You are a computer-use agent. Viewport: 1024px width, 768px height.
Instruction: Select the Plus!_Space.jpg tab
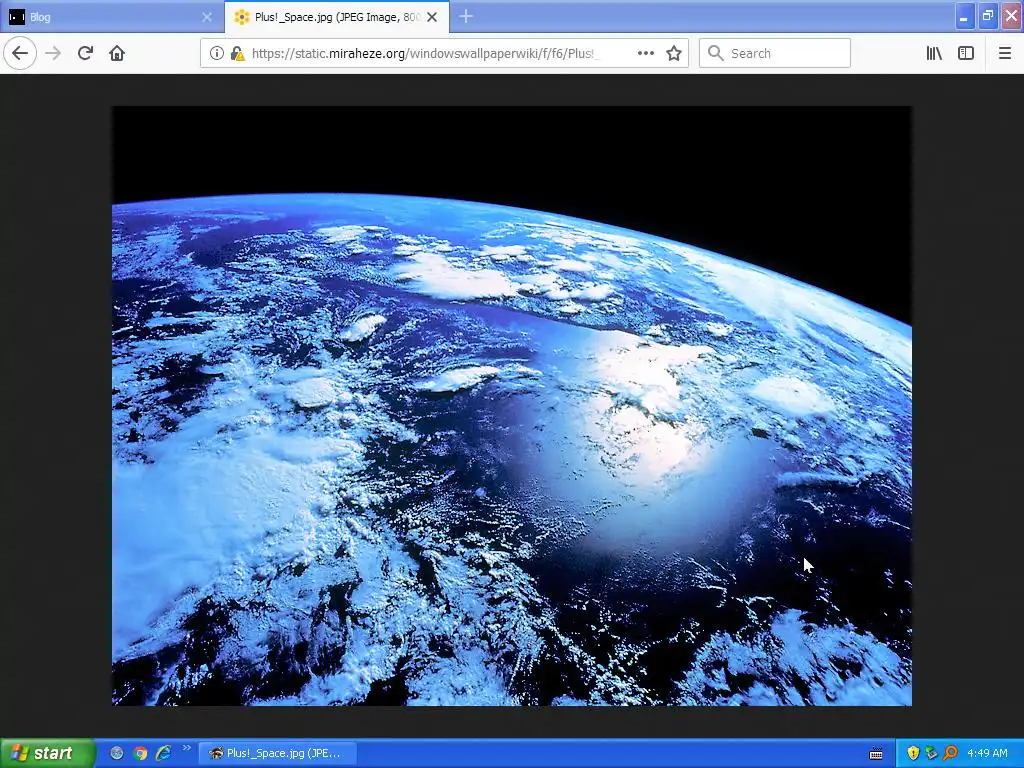tap(336, 17)
